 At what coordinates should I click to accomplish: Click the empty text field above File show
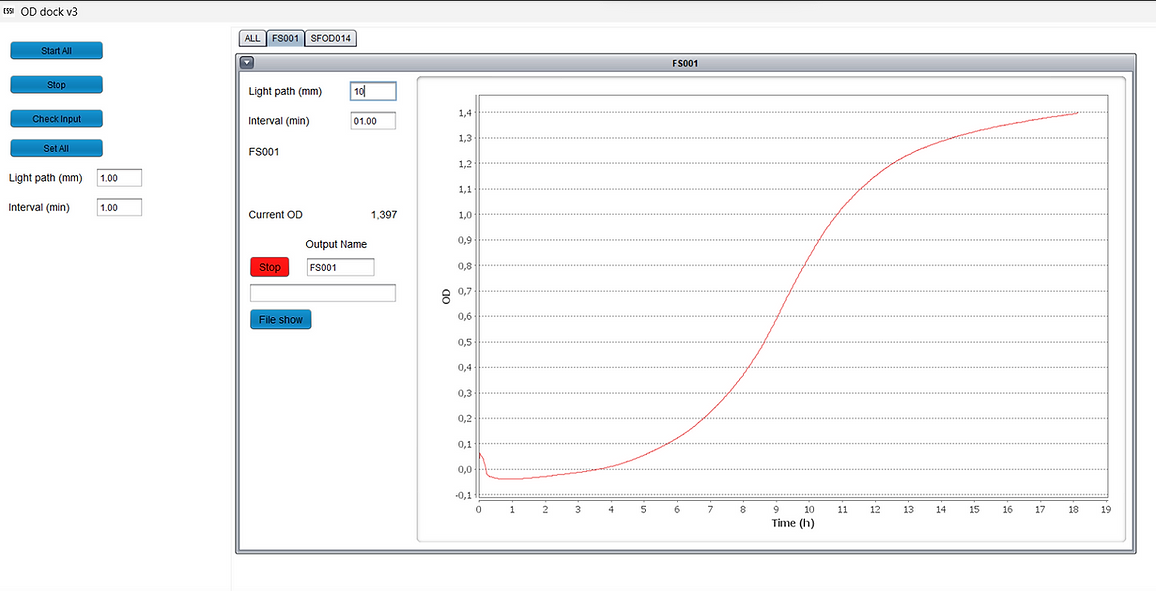(323, 293)
